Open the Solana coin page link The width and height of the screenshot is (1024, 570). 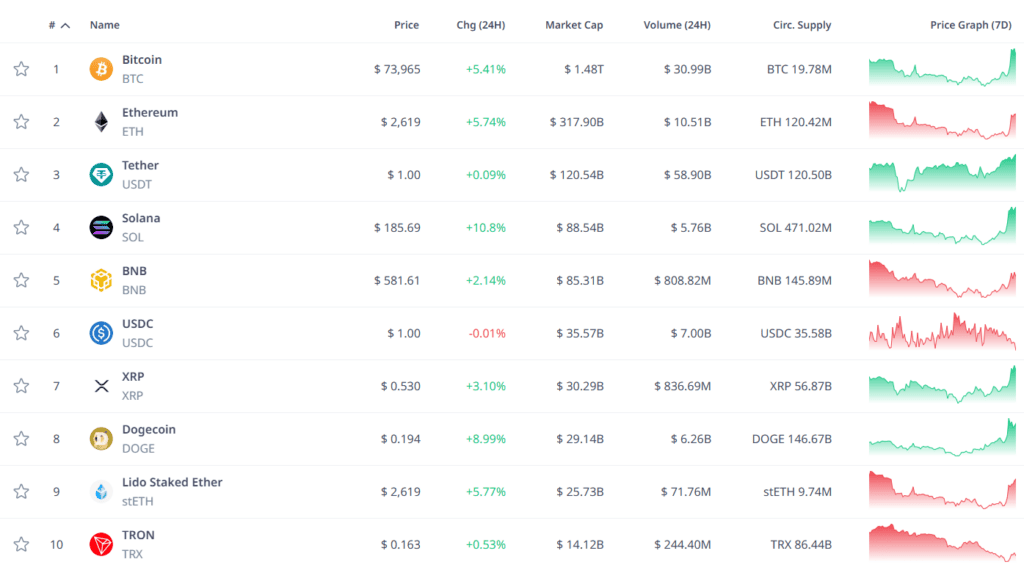141,219
